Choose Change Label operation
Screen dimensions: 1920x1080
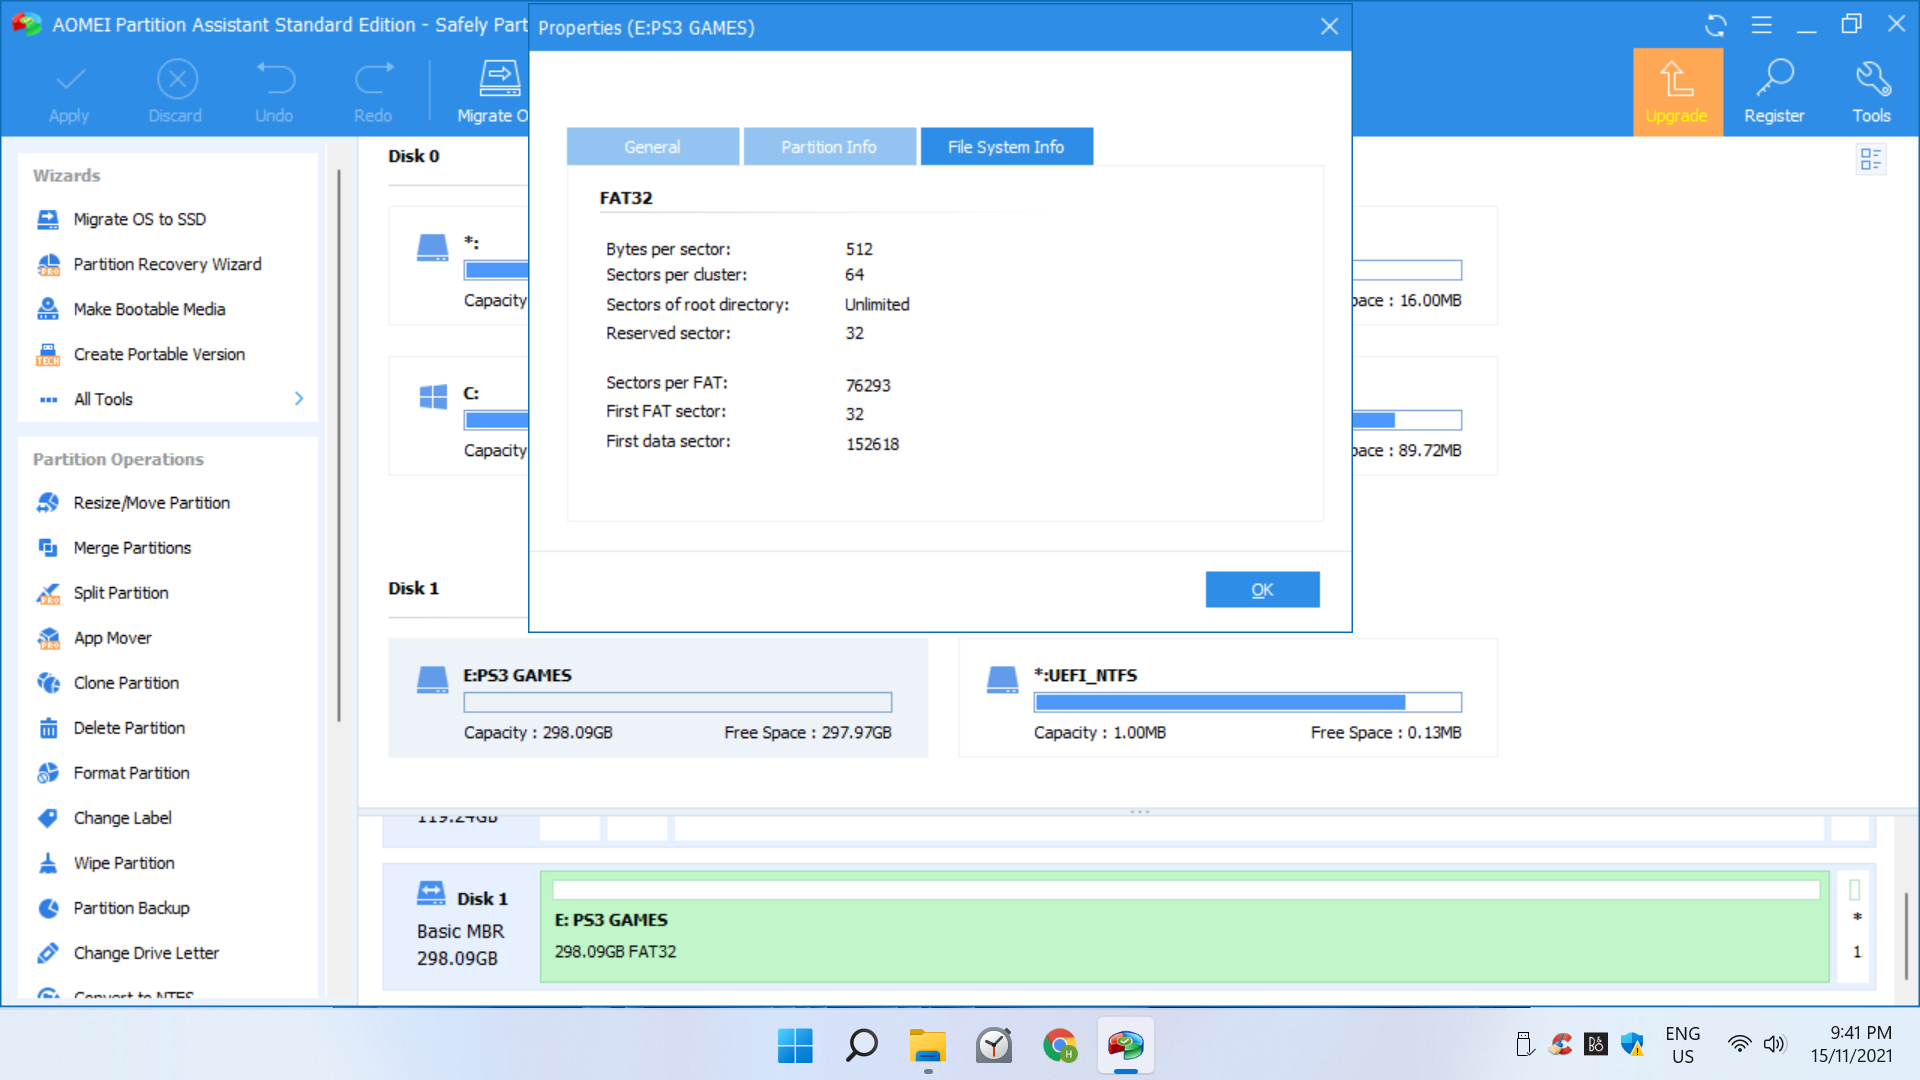(122, 818)
